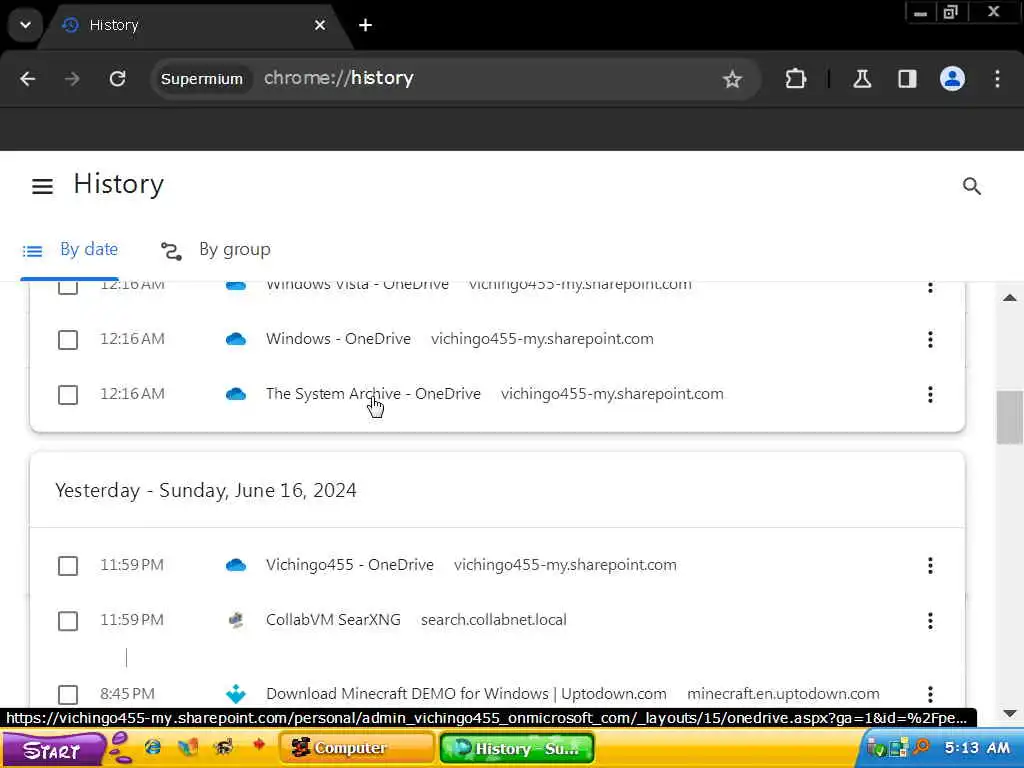Screen dimensions: 1024x768
Task: Check the CollabVM SearXNG entry
Action: pos(68,620)
